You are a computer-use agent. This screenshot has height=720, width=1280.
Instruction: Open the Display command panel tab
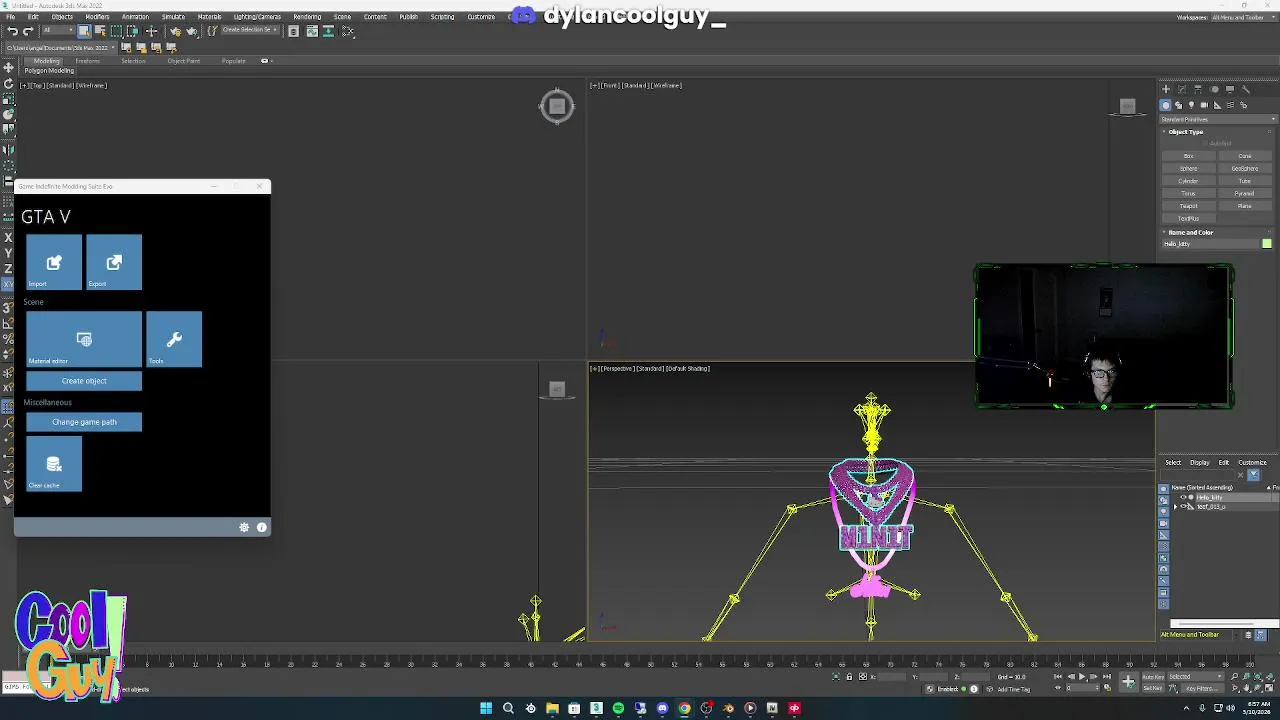pos(1229,89)
